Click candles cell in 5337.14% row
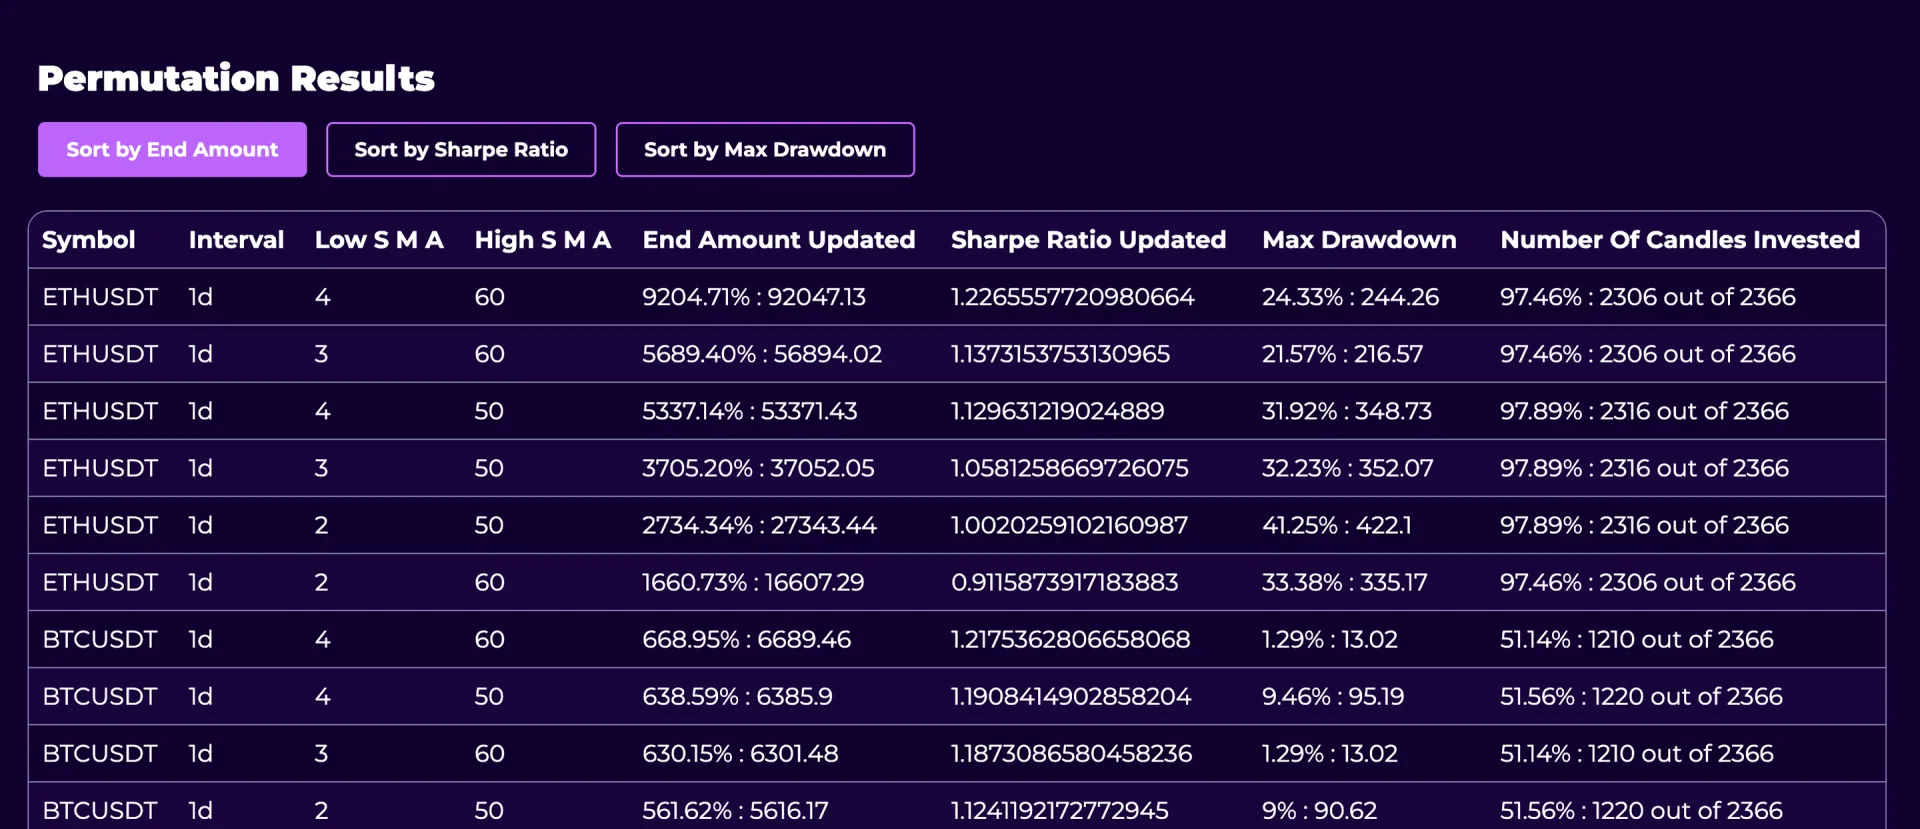This screenshot has height=829, width=1920. point(1644,411)
